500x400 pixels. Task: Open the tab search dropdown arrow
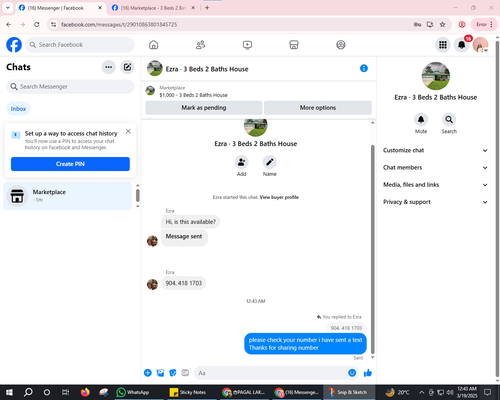[x=8, y=8]
